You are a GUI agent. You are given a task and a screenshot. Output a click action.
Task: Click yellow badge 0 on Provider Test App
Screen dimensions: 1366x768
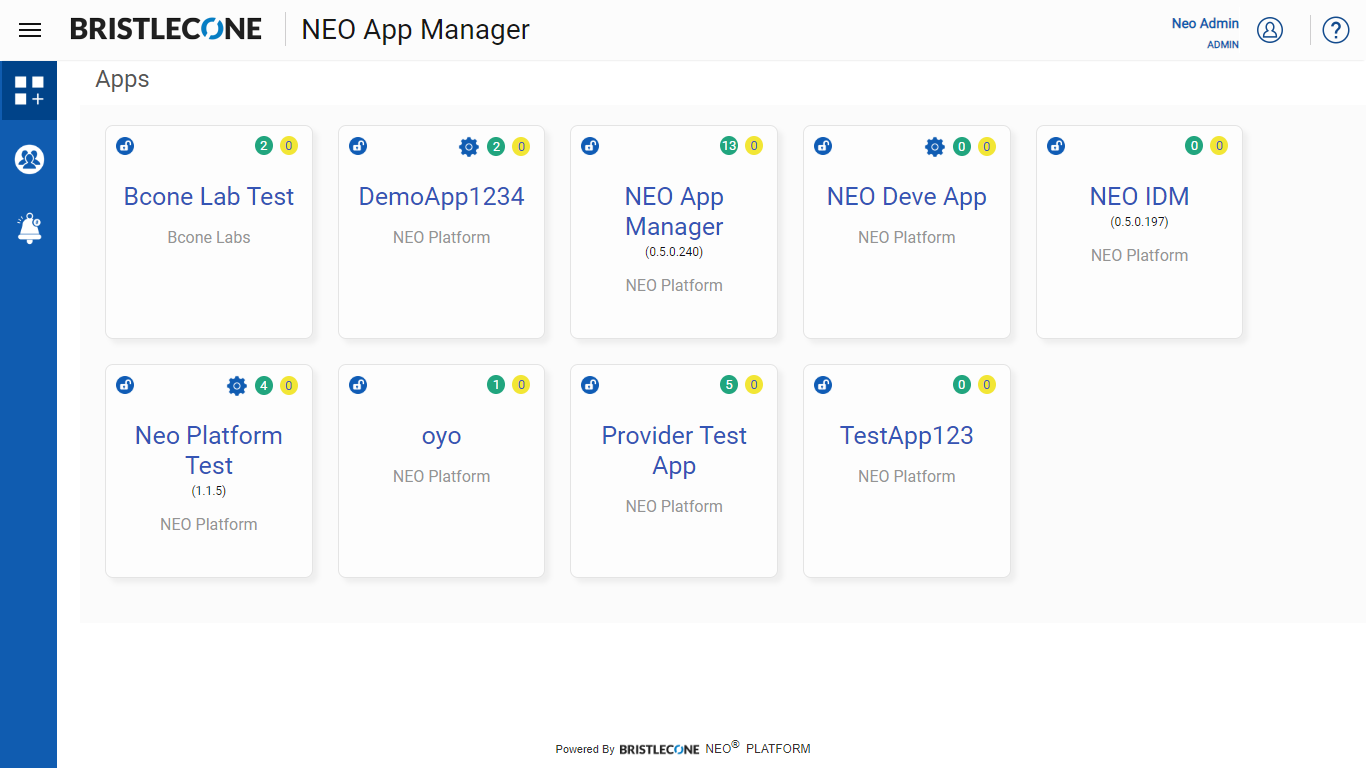tap(754, 385)
